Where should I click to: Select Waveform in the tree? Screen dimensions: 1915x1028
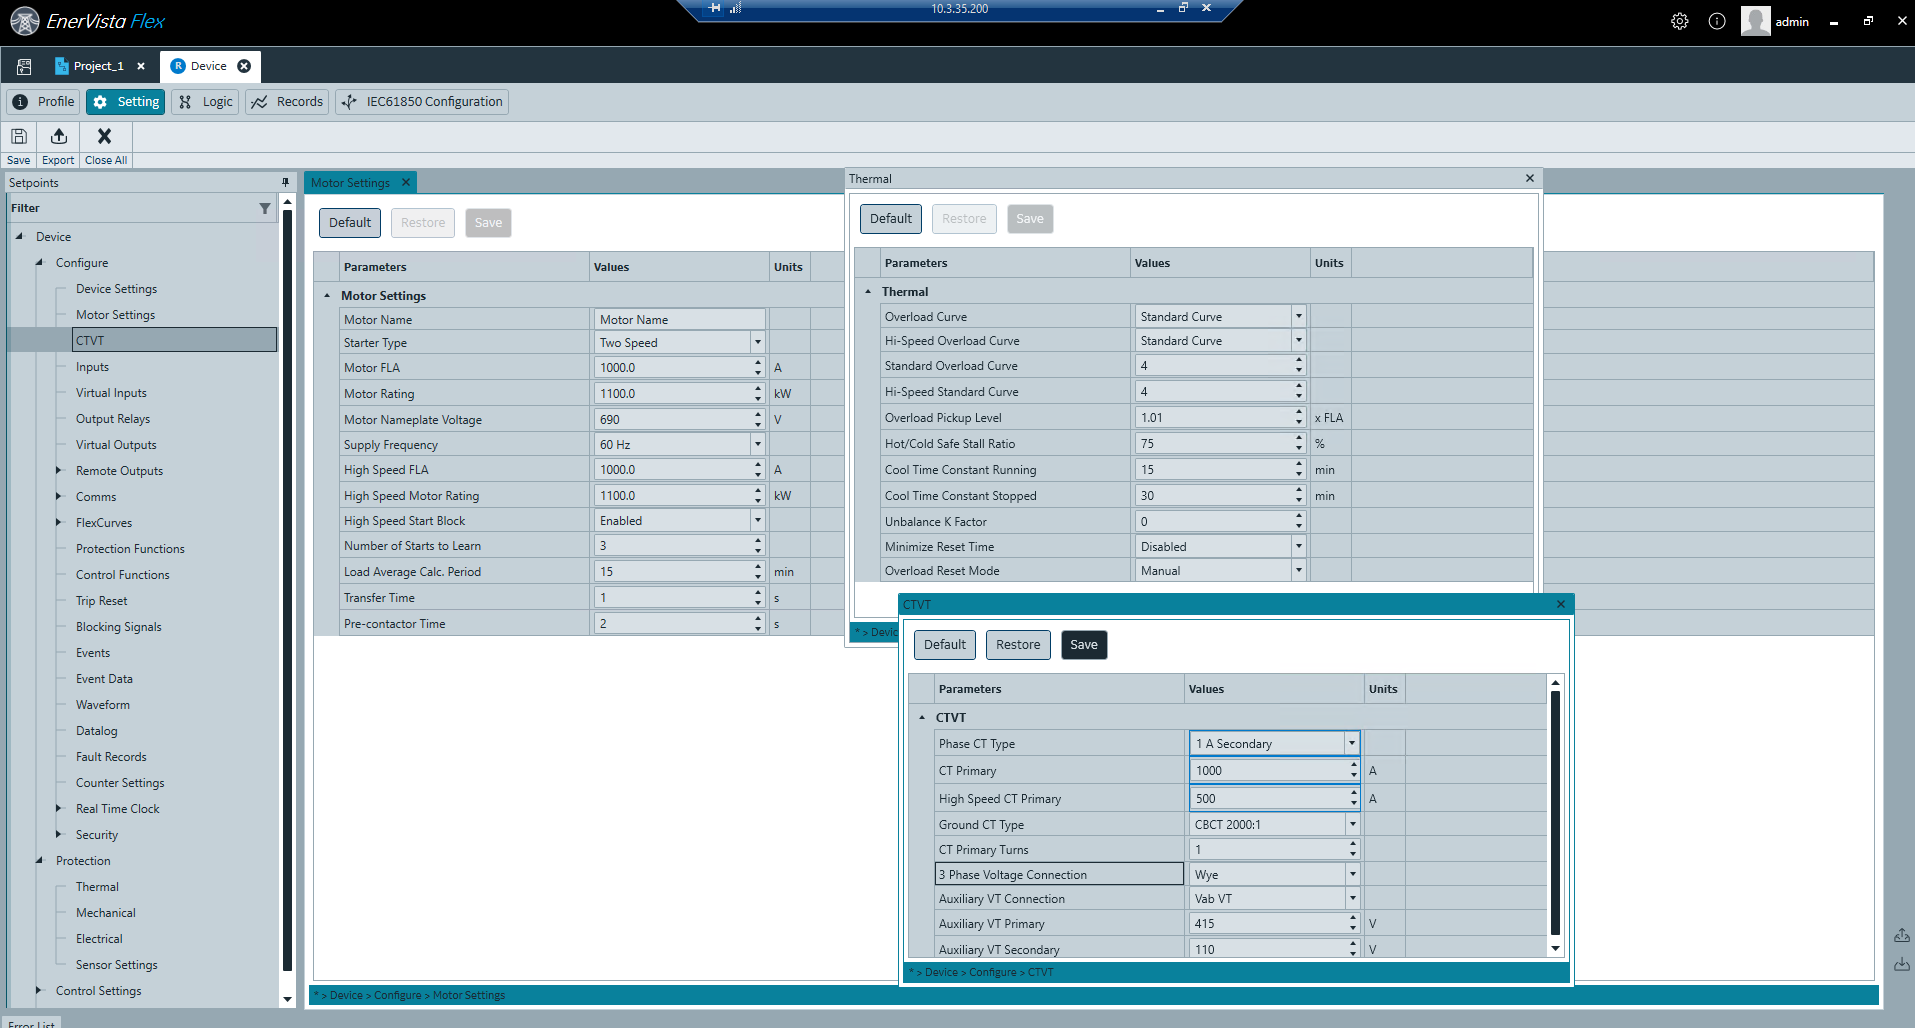pyautogui.click(x=103, y=704)
